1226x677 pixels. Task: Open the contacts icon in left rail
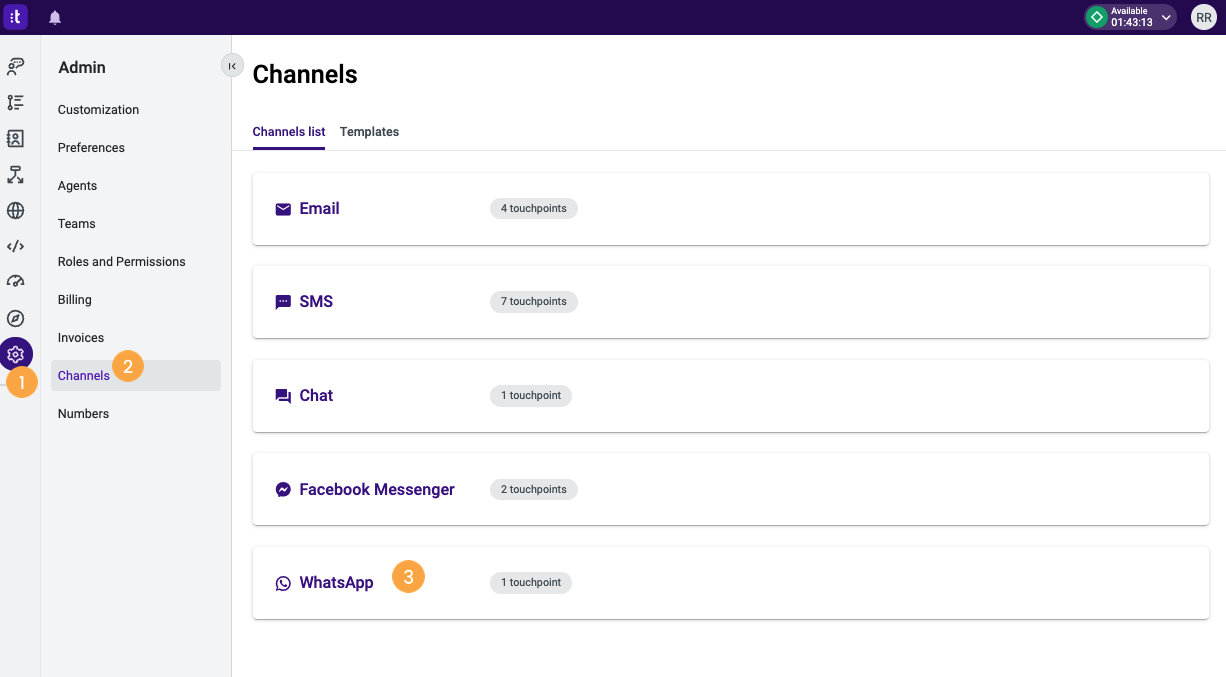tap(16, 139)
